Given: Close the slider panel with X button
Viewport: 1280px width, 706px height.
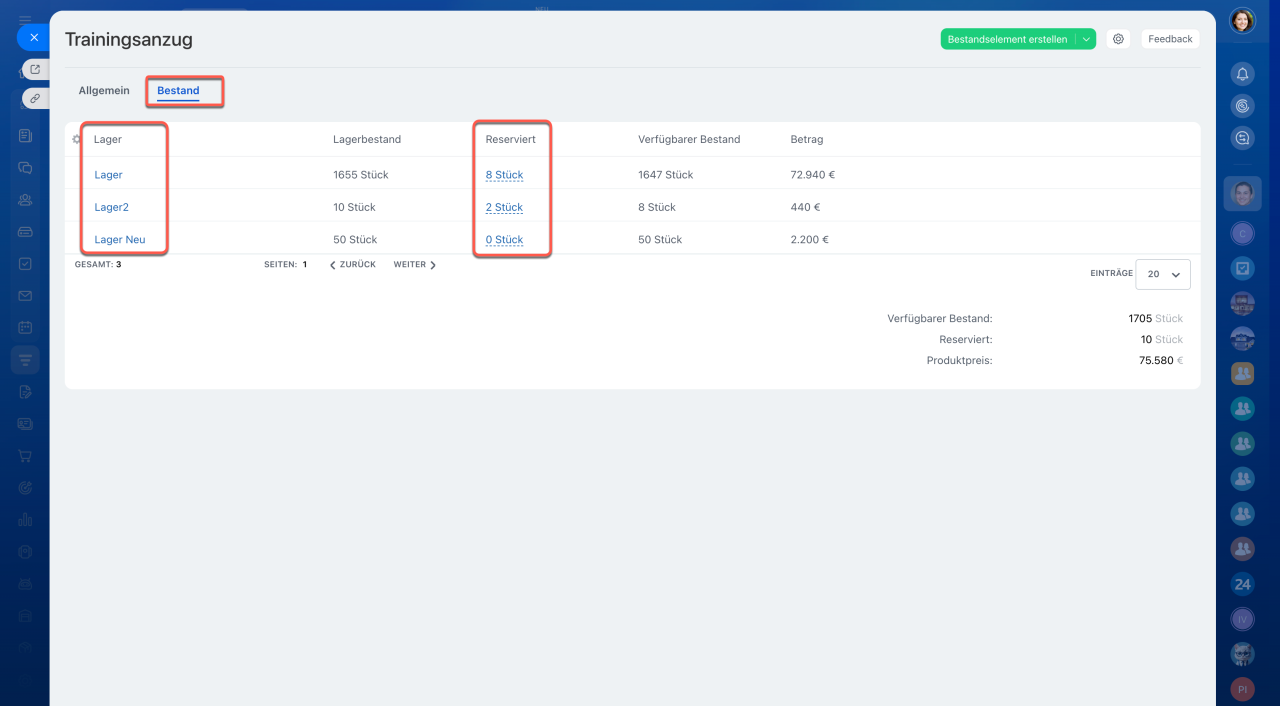Looking at the screenshot, I should point(33,38).
